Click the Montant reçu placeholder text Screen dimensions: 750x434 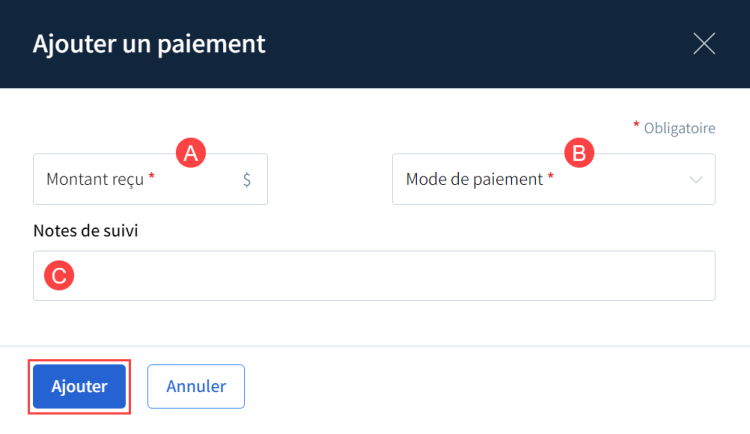coord(95,180)
